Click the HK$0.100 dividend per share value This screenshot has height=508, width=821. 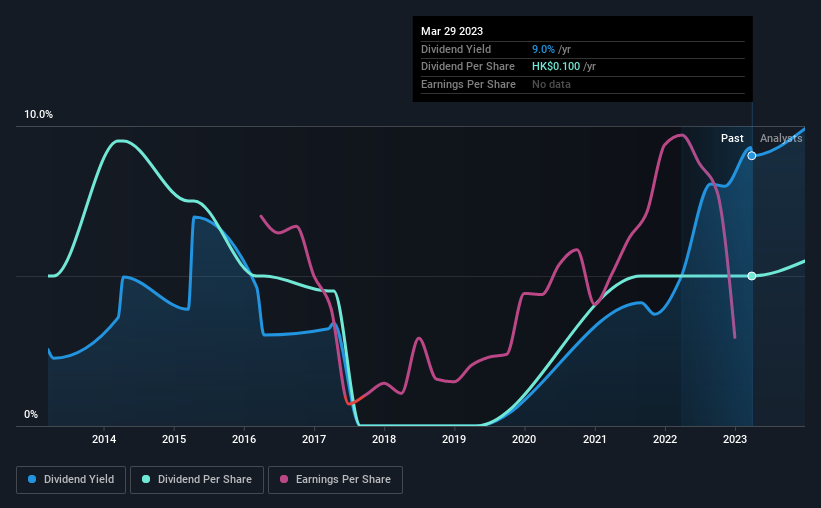(556, 67)
